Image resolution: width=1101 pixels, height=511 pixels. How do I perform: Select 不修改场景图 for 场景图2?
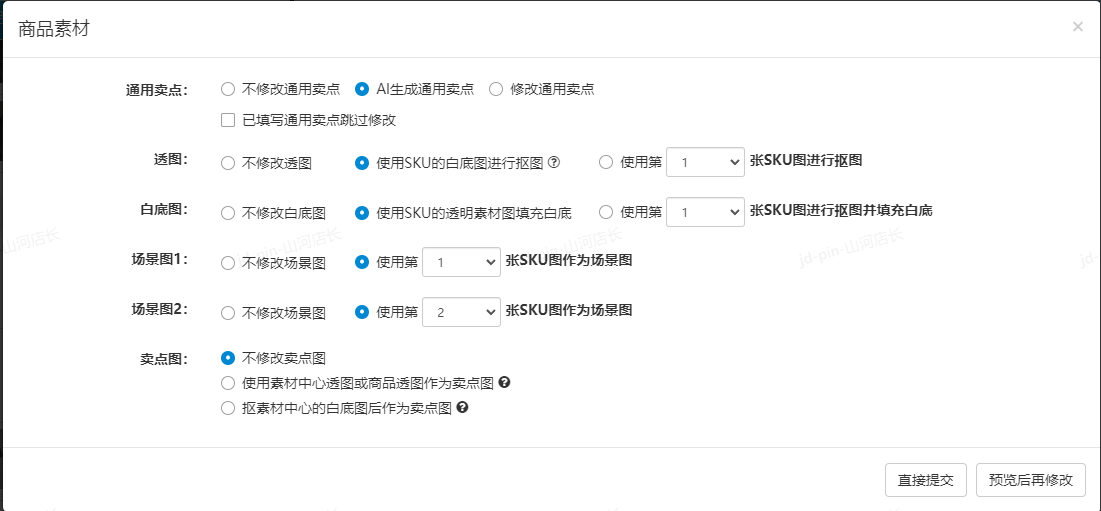(228, 313)
